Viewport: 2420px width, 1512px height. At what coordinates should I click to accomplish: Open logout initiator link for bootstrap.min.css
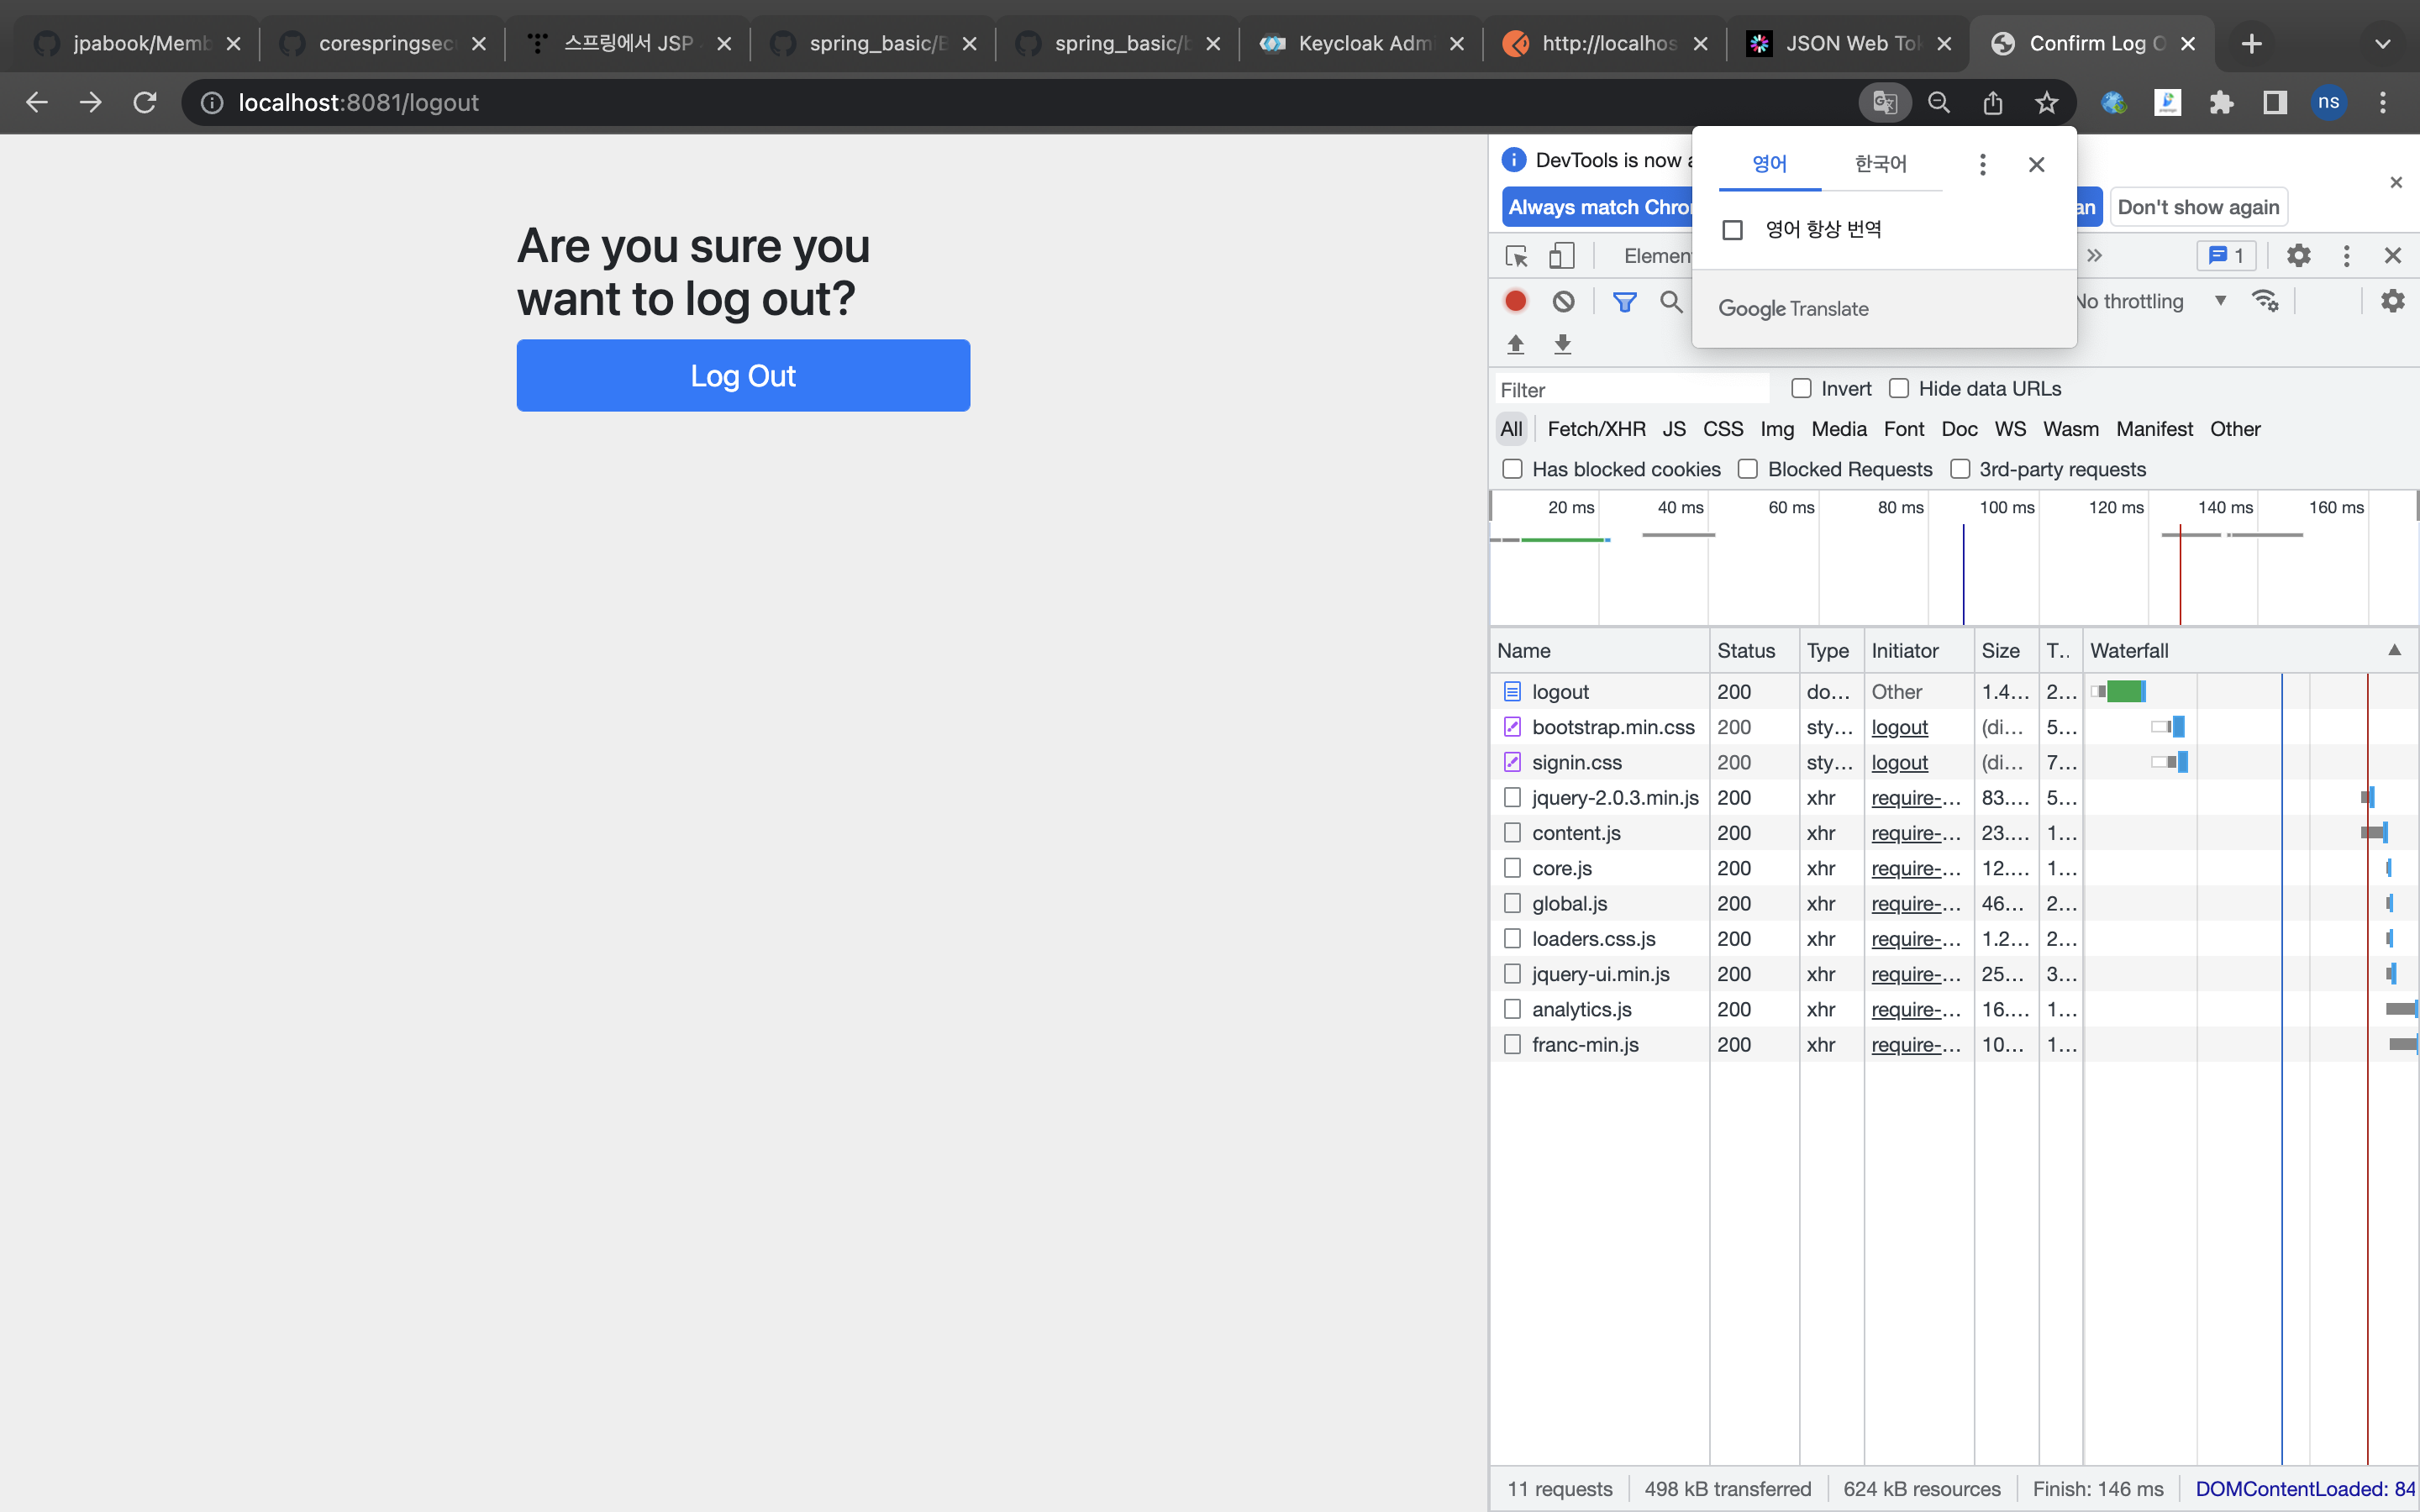click(1899, 727)
